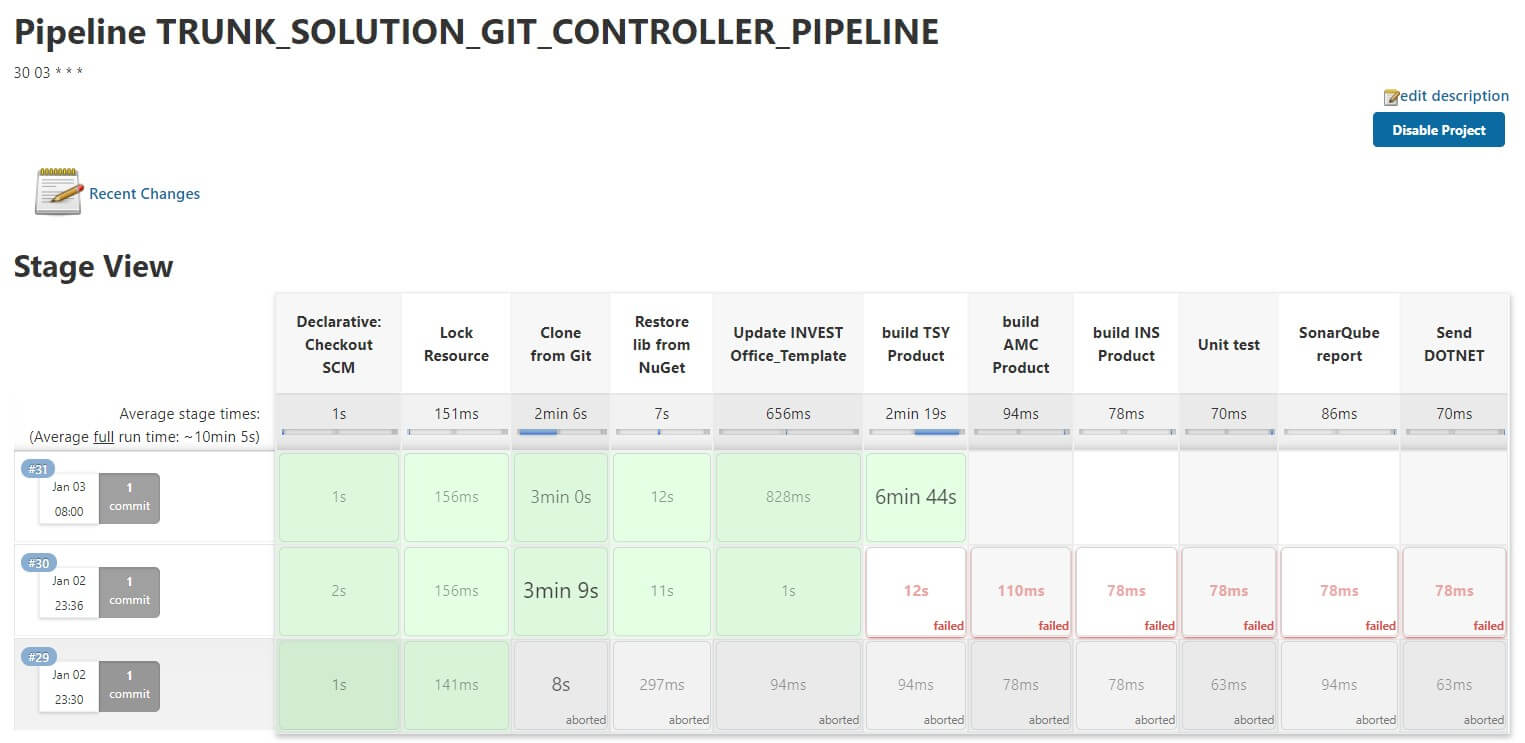Screen dimensions: 1525x743
Task: Open build #29 badge
Action: pos(39,657)
